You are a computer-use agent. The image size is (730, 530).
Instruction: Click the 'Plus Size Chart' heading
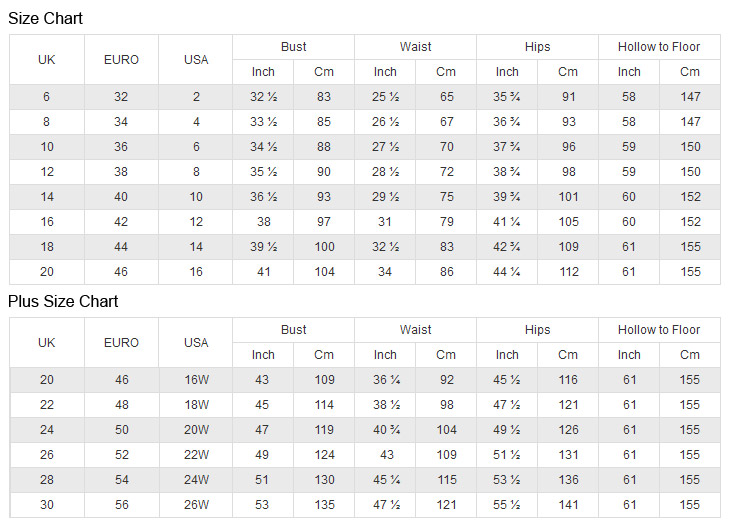click(x=63, y=301)
